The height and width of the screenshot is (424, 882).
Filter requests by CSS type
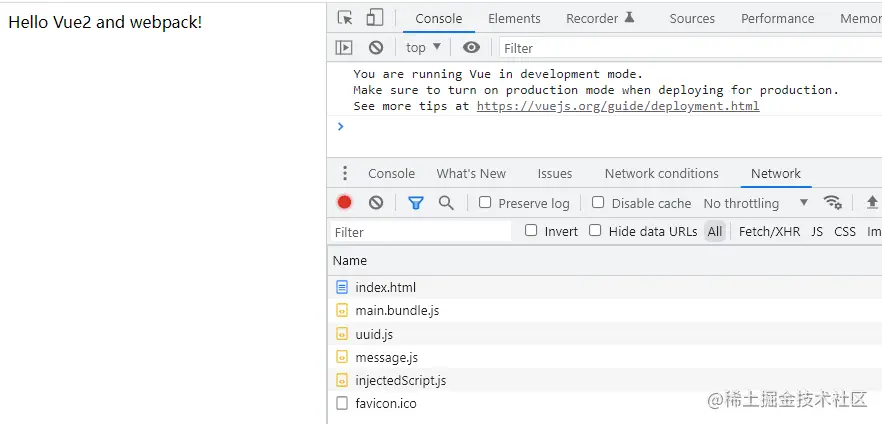point(845,232)
